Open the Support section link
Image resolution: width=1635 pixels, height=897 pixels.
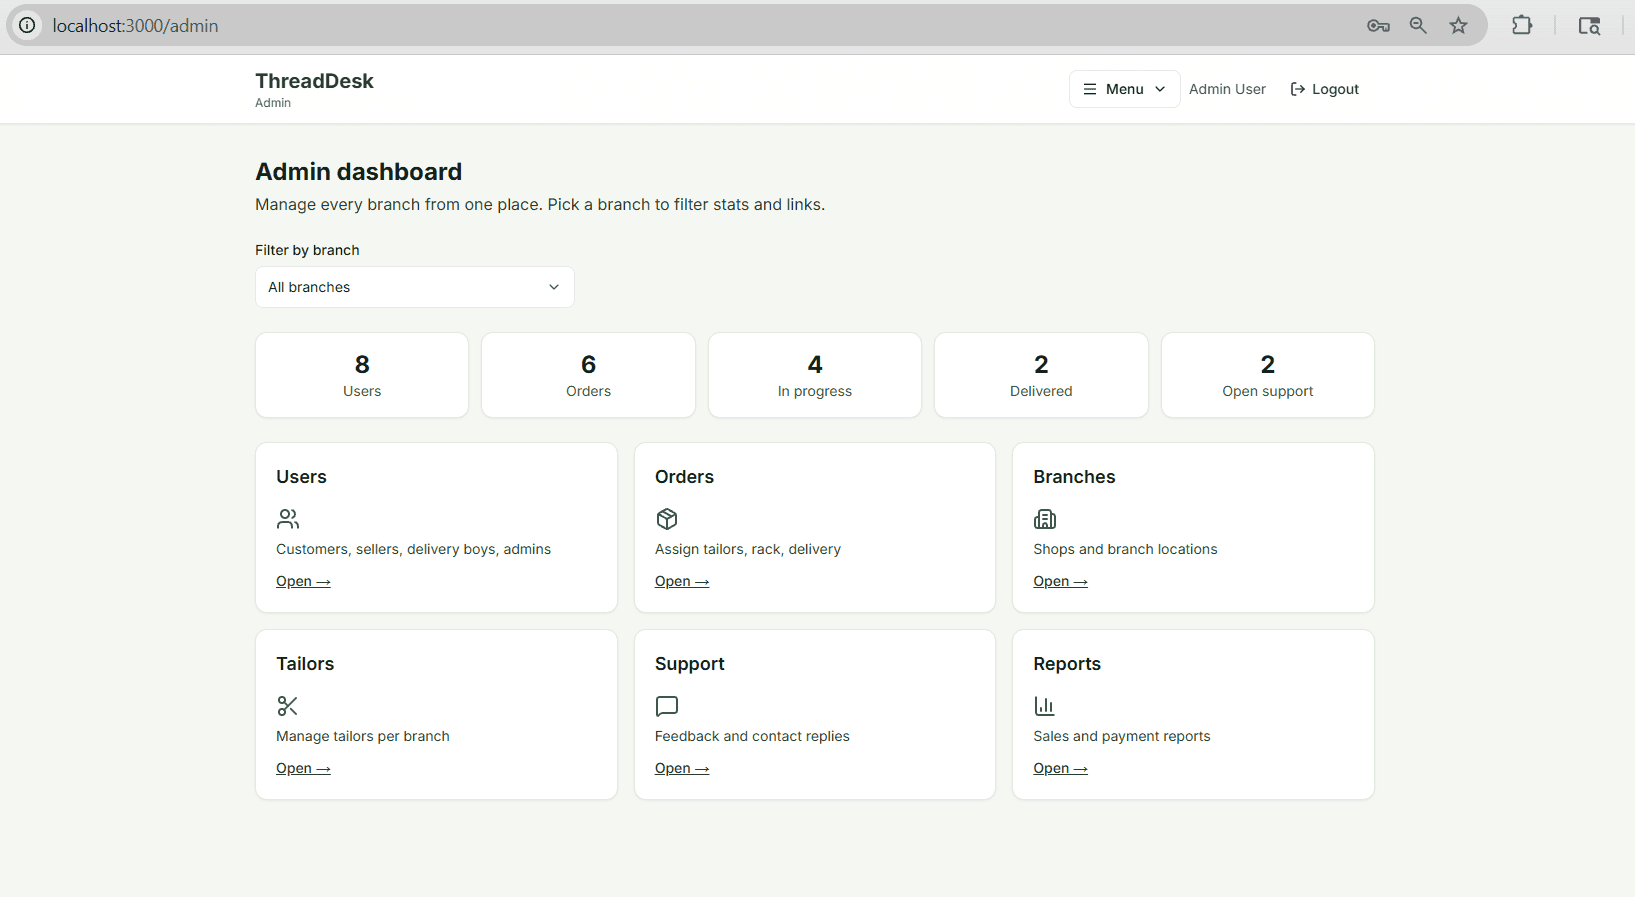682,768
